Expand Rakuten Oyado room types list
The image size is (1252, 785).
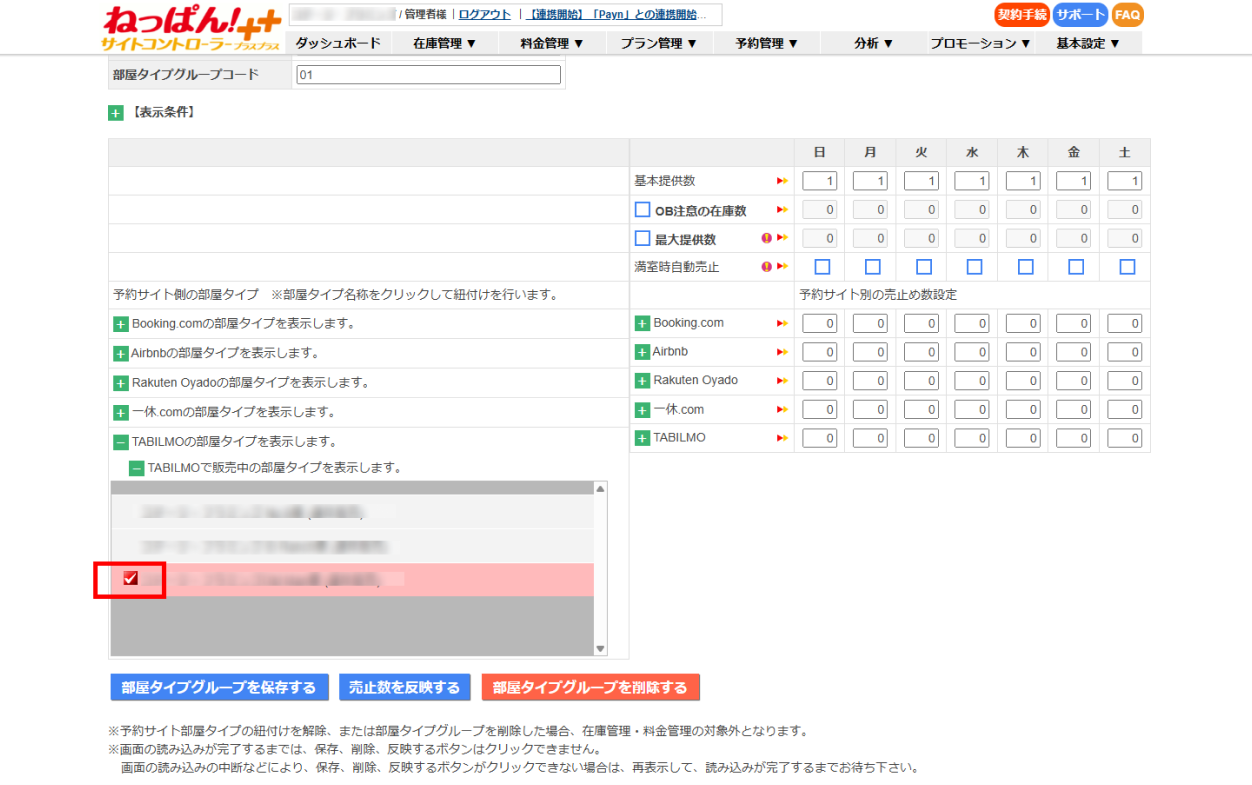pyautogui.click(x=120, y=383)
